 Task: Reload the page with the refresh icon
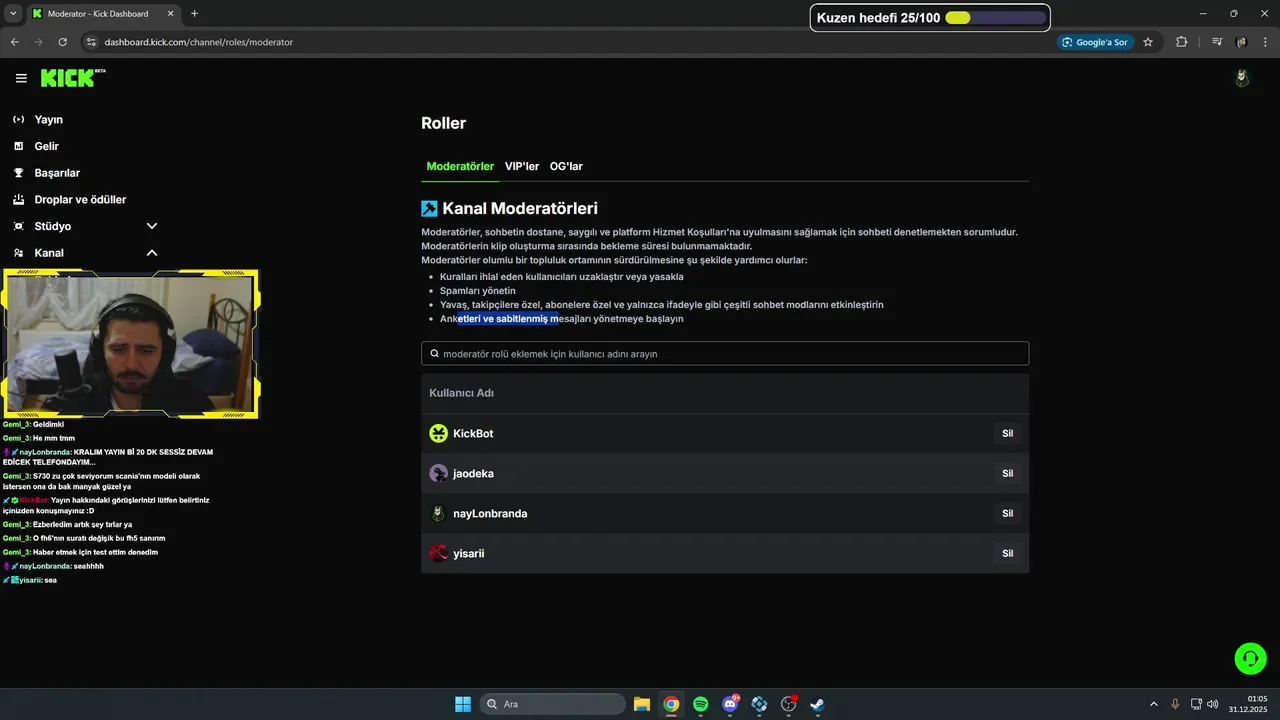[62, 42]
